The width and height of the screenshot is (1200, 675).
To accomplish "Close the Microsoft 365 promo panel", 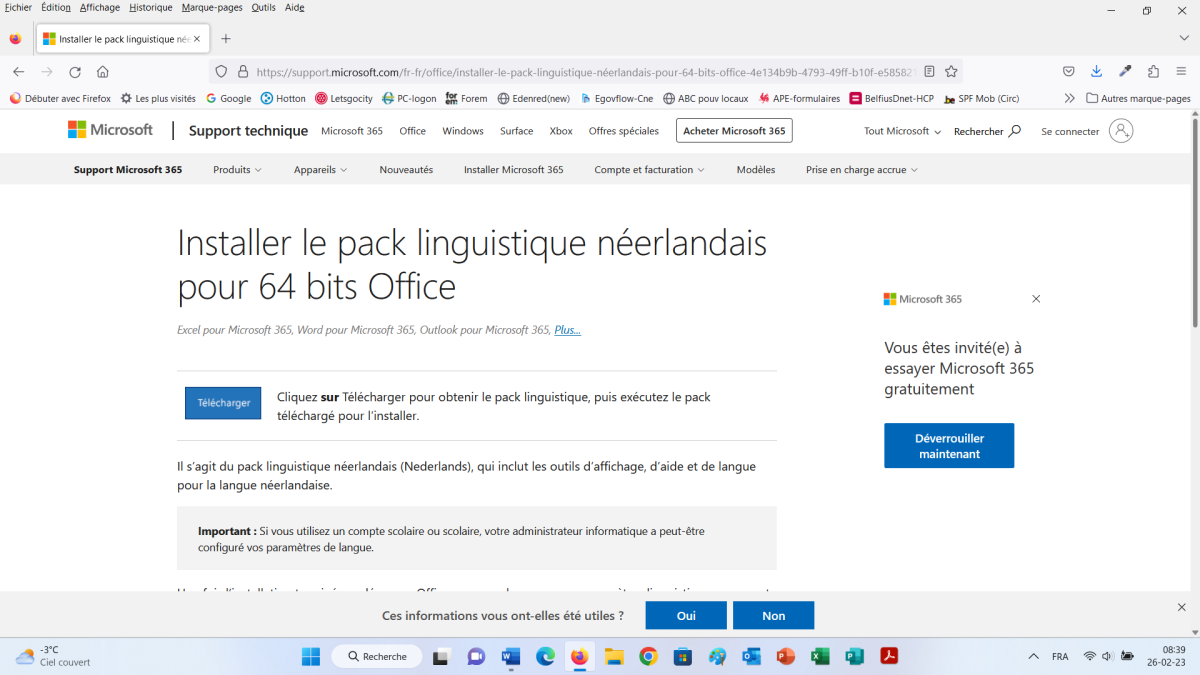I will point(1036,299).
